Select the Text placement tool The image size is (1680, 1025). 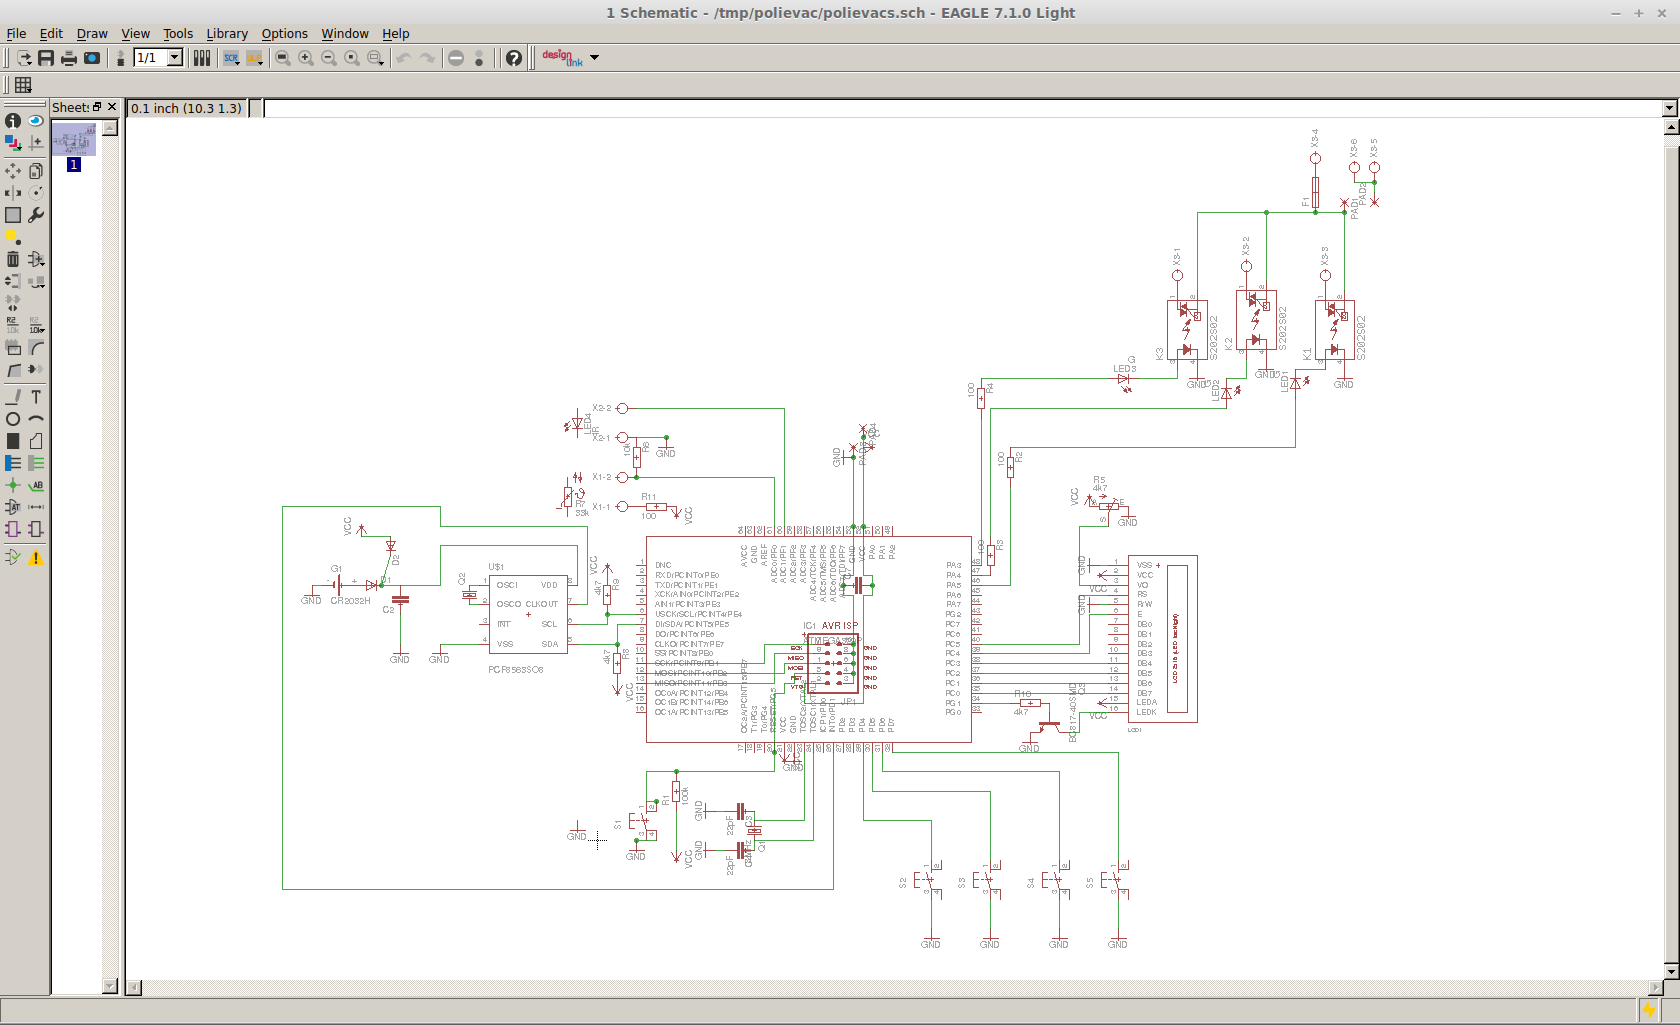pos(35,396)
